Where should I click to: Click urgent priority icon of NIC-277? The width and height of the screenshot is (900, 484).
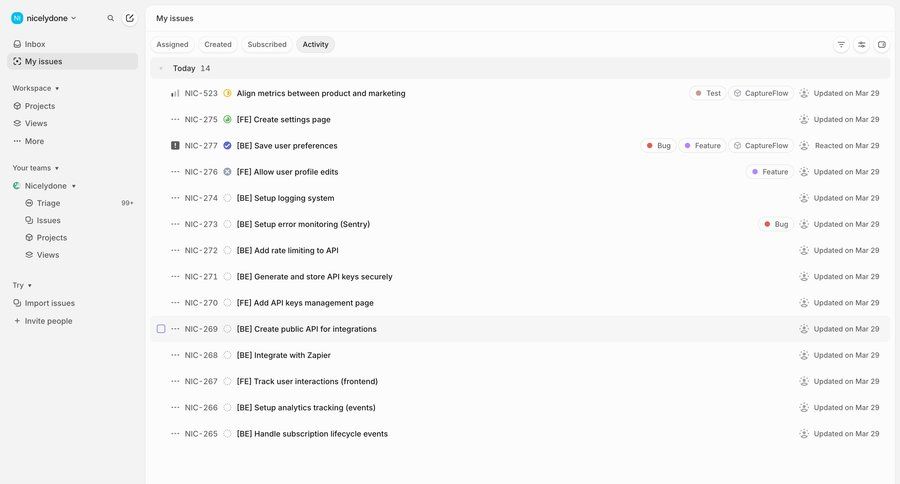[175, 146]
